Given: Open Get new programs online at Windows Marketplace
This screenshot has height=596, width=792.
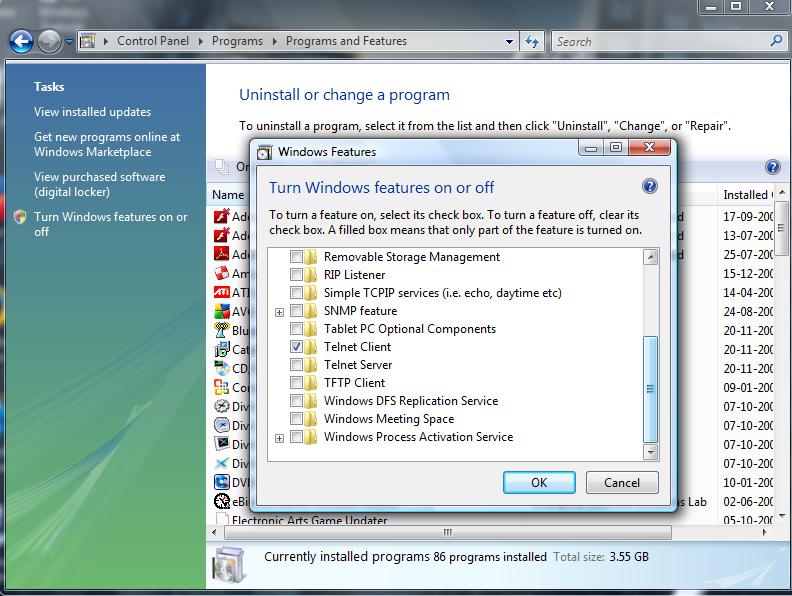Looking at the screenshot, I should [107, 144].
